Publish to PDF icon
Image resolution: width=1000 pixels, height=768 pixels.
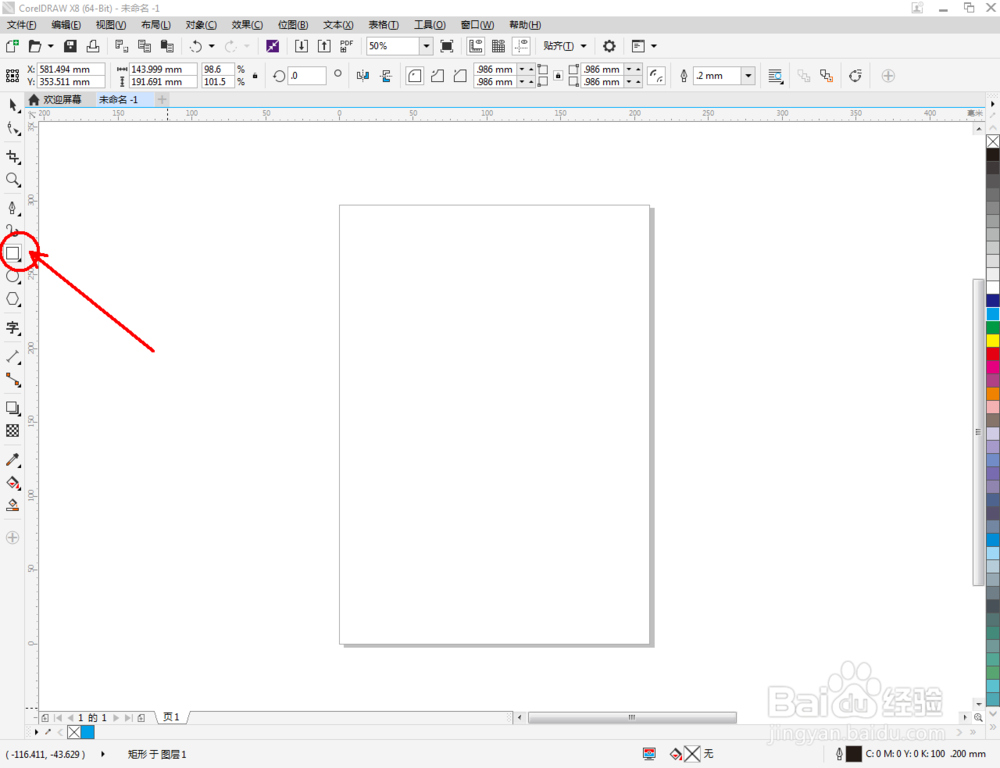pyautogui.click(x=346, y=46)
